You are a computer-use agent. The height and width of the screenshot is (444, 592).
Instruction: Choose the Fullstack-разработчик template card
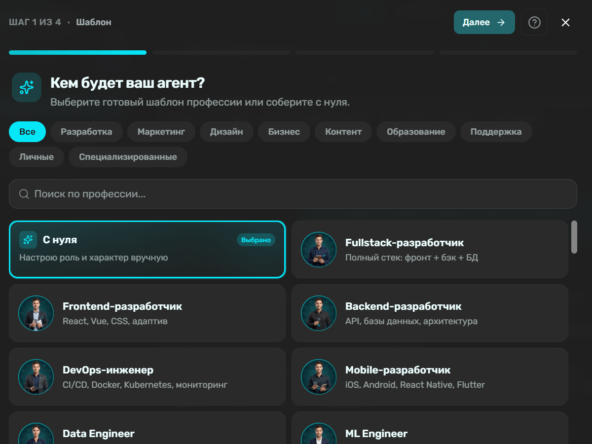pyautogui.click(x=430, y=249)
